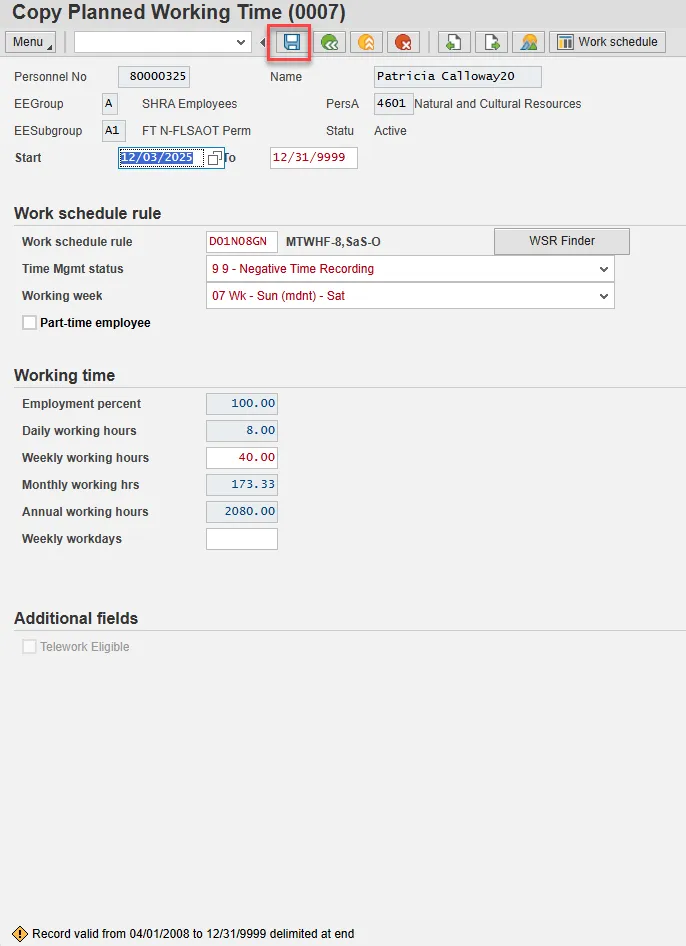Image resolution: width=686 pixels, height=946 pixels.
Task: Click the Save diskette icon
Action: pyautogui.click(x=292, y=42)
